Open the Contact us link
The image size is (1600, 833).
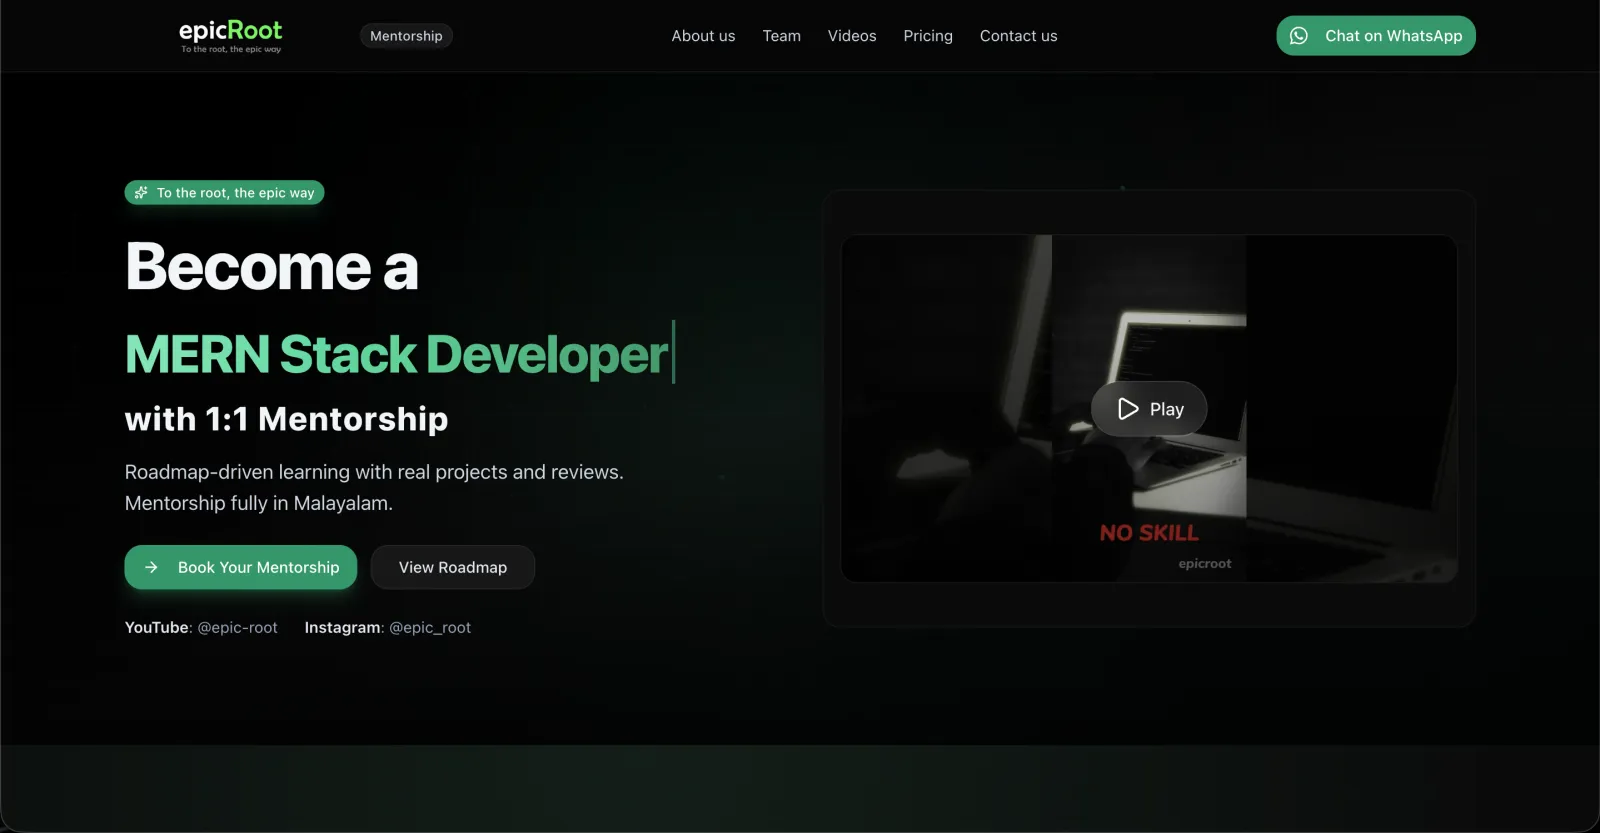tap(1018, 36)
